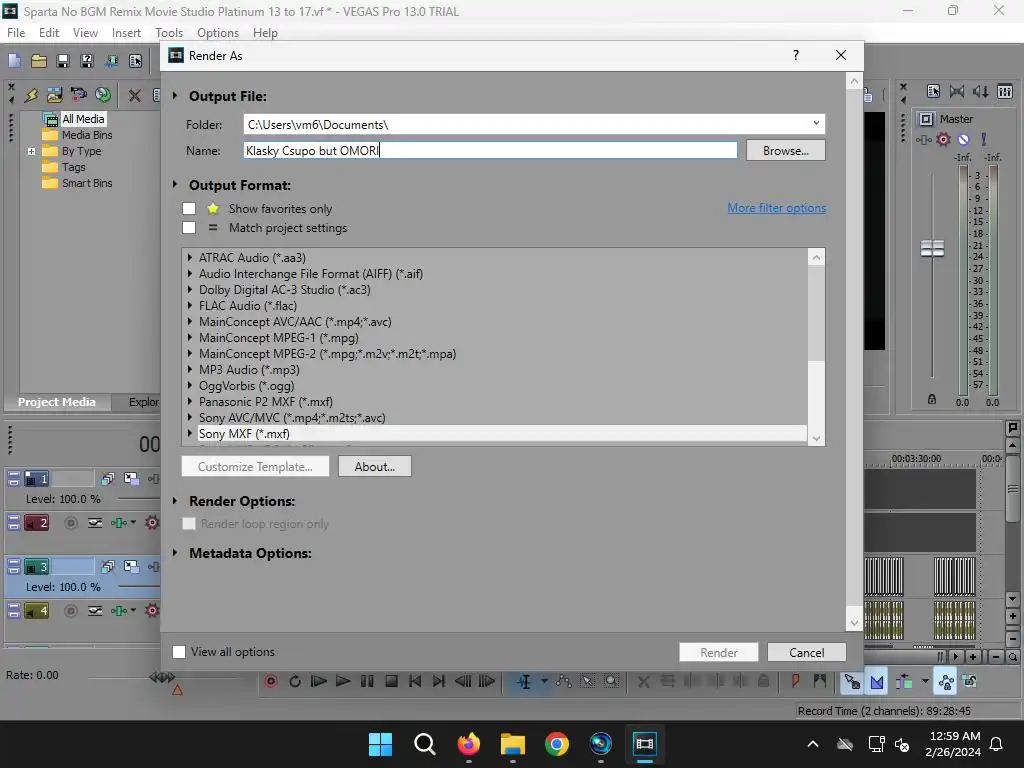Click the Name input field
This screenshot has height=768, width=1024.
[490, 150]
